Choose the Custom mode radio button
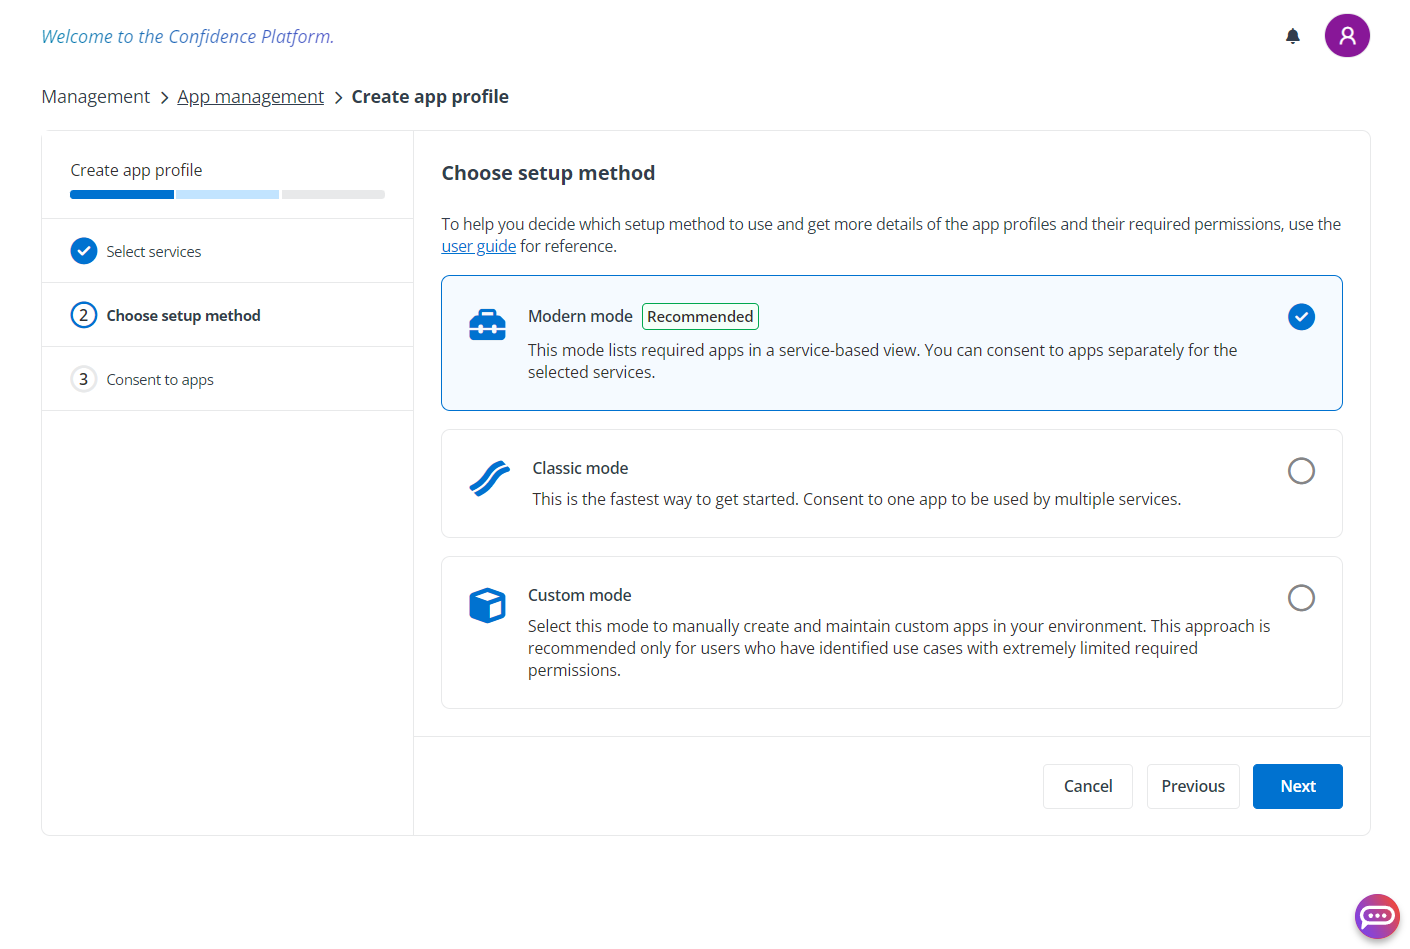 (1300, 598)
